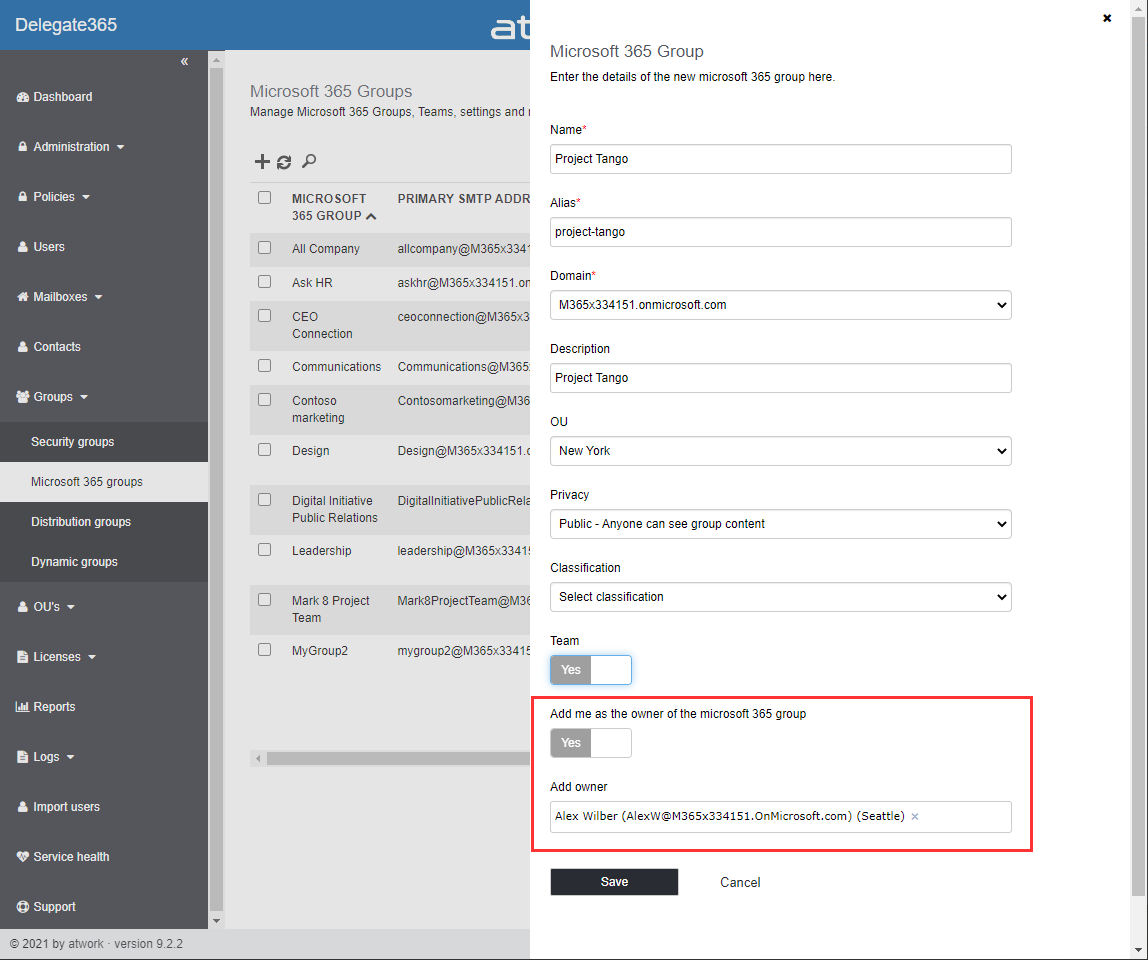The width and height of the screenshot is (1148, 960).
Task: Click the Reports bar chart icon
Action: point(23,707)
